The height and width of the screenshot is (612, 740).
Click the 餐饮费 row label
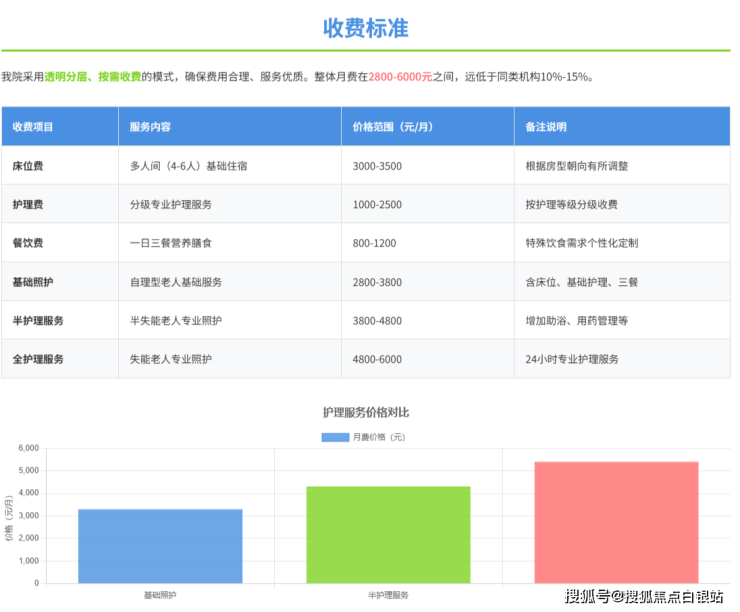coord(27,243)
